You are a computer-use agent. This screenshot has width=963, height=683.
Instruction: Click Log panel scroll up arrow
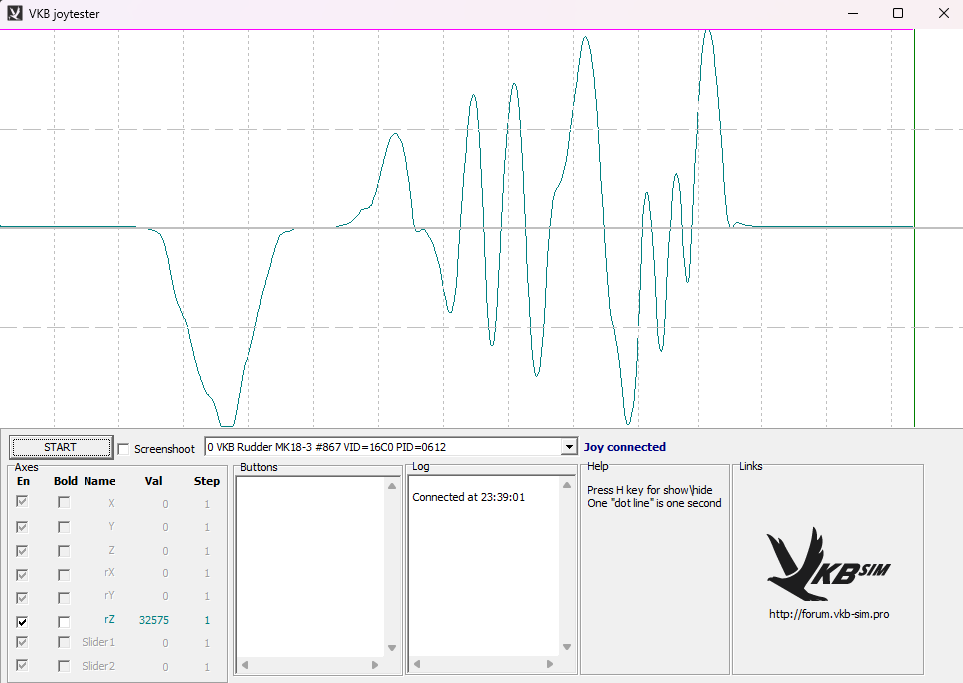[x=566, y=486]
